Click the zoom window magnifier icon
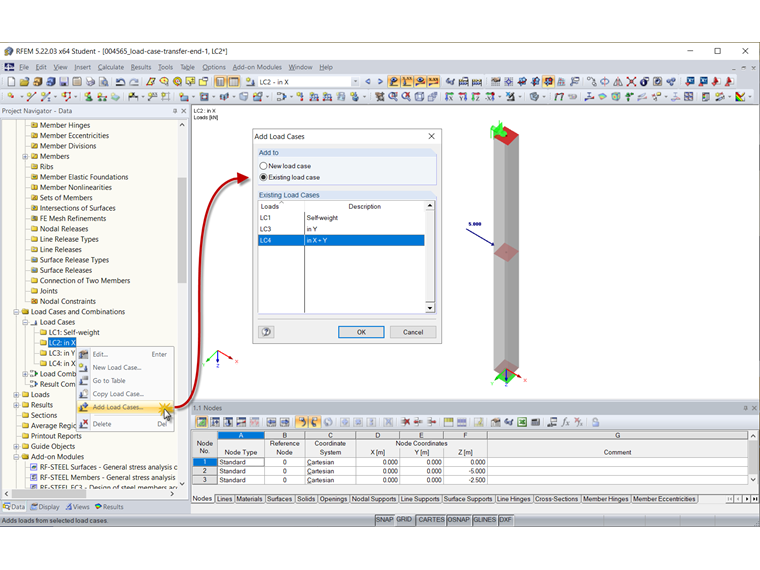Image resolution: width=760 pixels, height=570 pixels. point(393,96)
